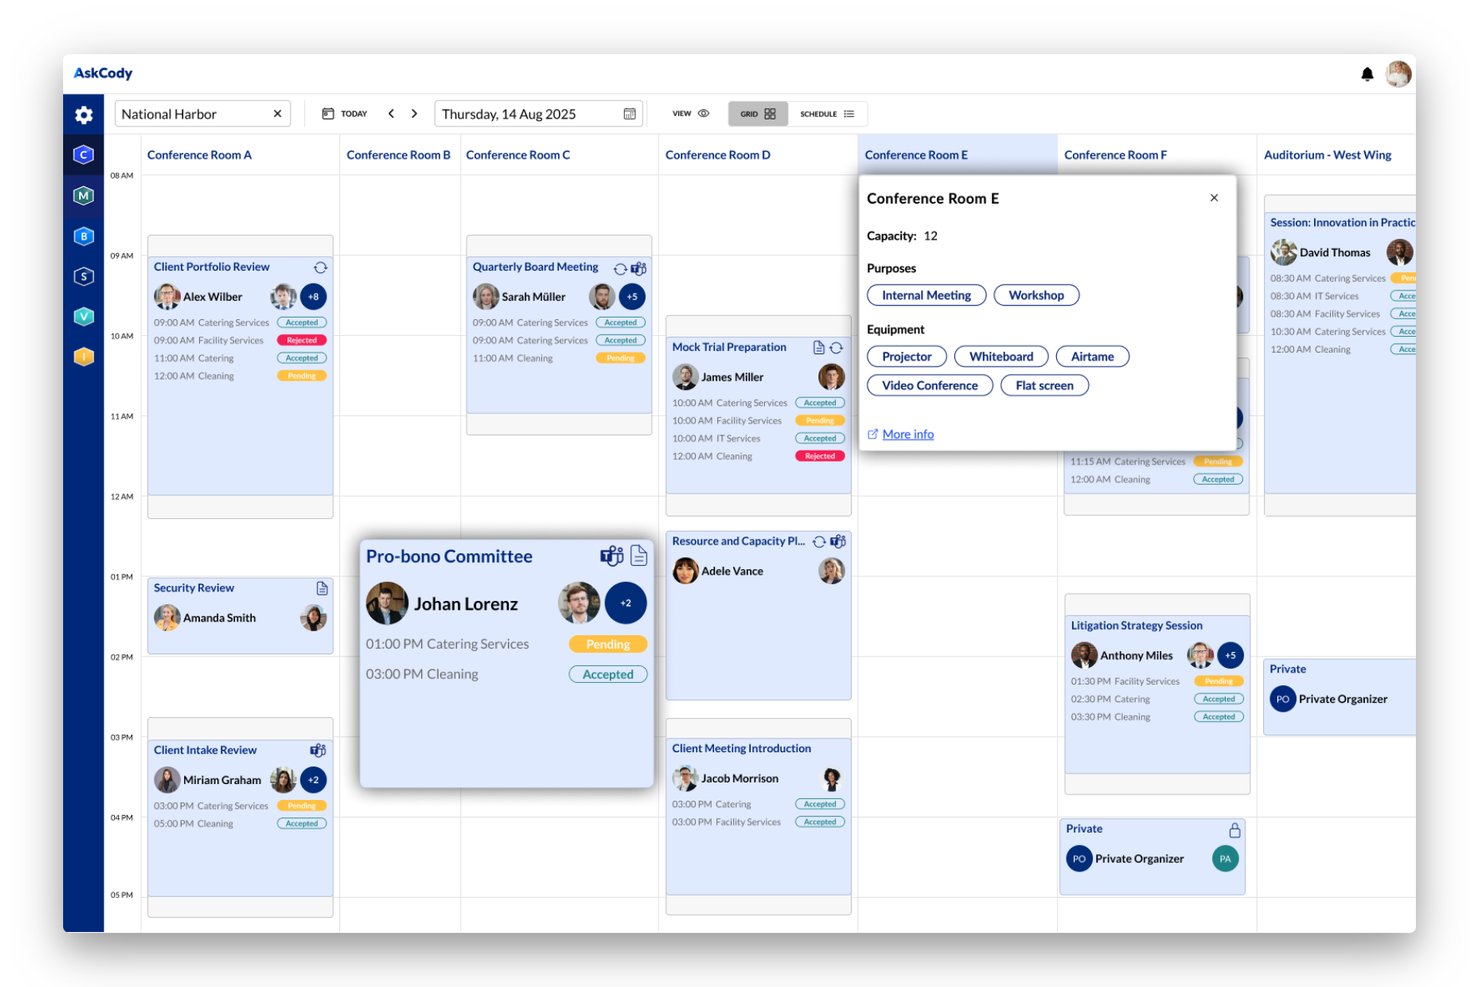The width and height of the screenshot is (1480, 987).
Task: Click the AskCody logo
Action: (103, 73)
